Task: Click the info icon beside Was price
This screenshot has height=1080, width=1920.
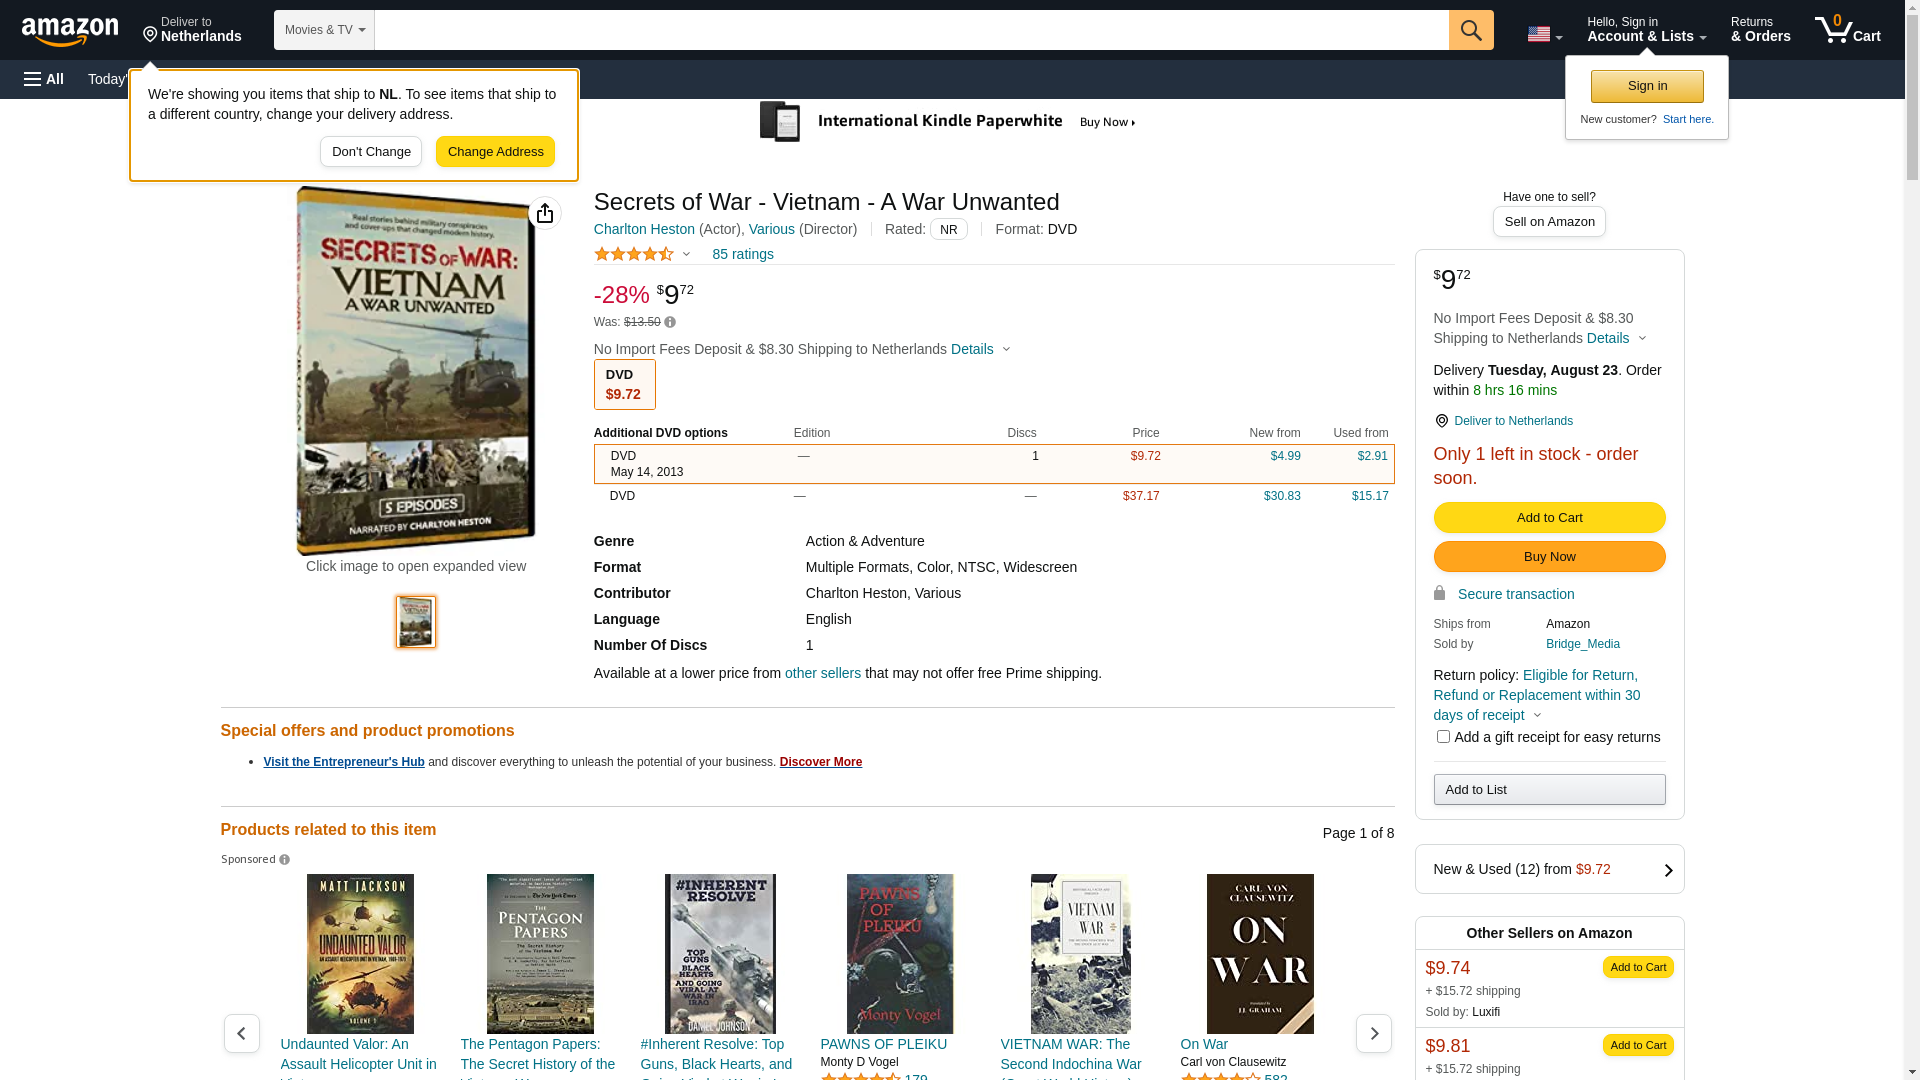Action: 670,322
